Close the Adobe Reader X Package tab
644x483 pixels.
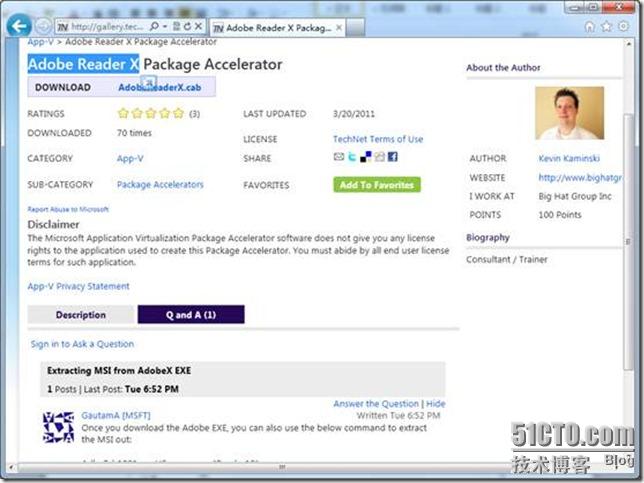(339, 28)
